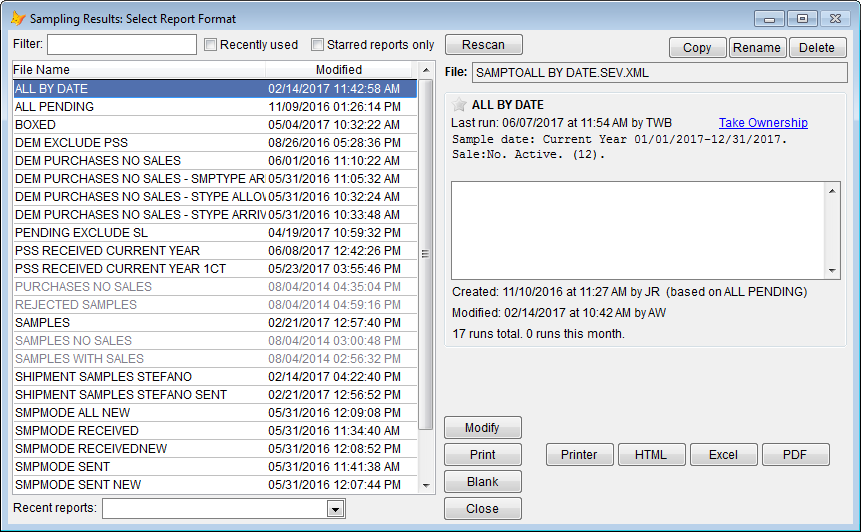Export report to Excel
861x532 pixels.
[x=724, y=455]
